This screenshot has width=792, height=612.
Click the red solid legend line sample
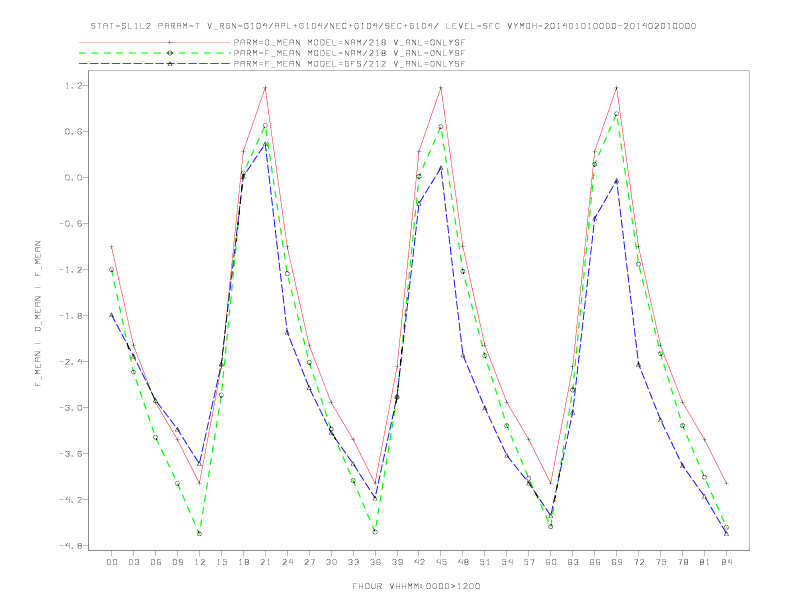click(x=155, y=43)
